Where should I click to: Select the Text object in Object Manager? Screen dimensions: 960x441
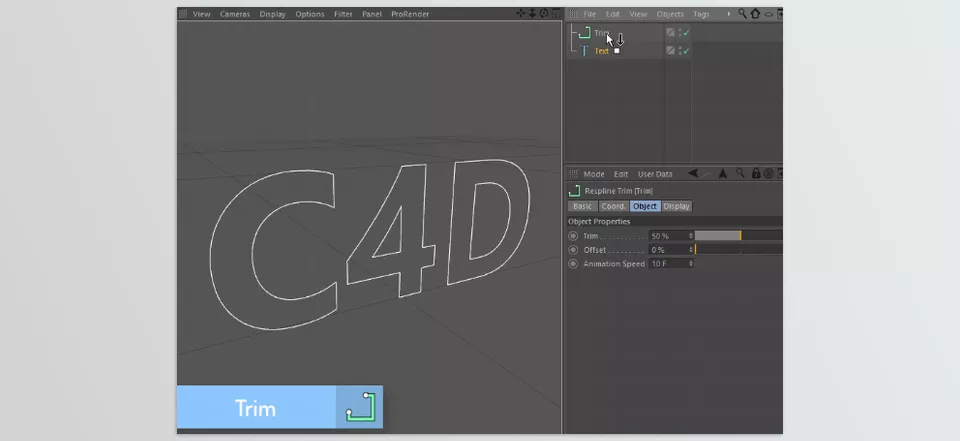[x=602, y=51]
